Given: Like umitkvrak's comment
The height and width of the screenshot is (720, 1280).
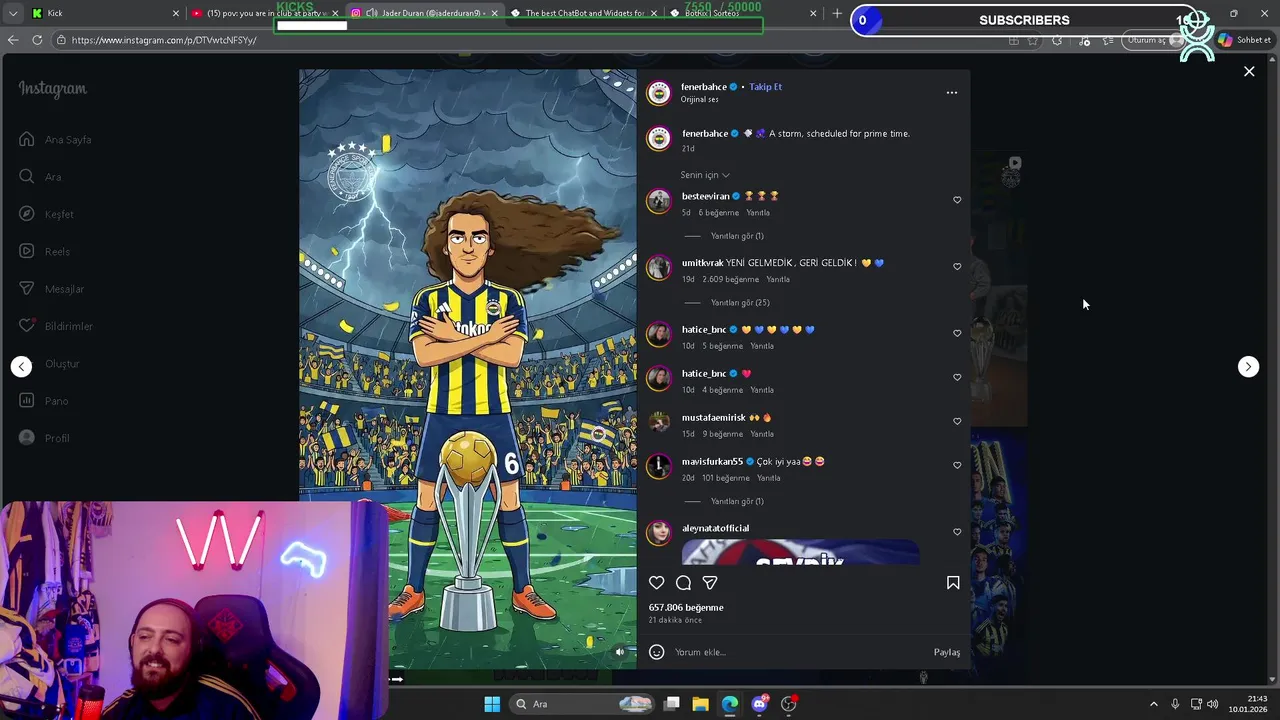Looking at the screenshot, I should 957,267.
